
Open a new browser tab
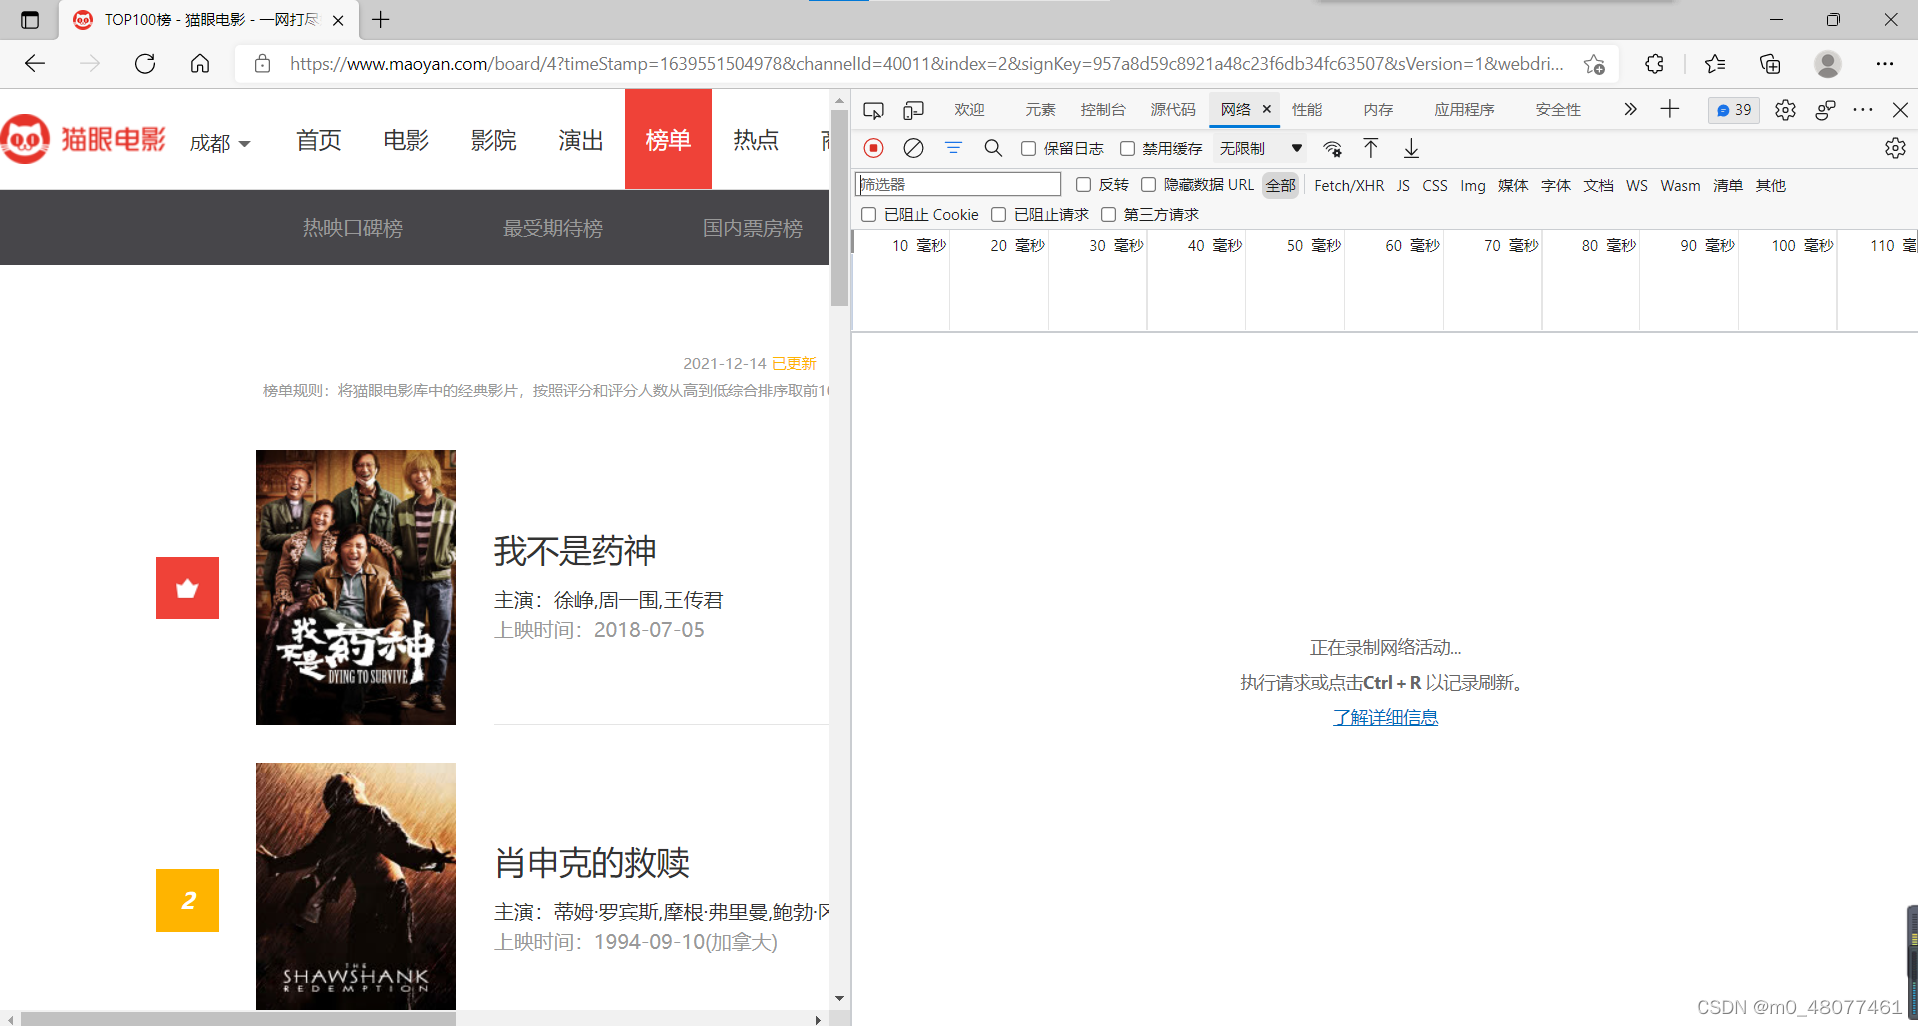tap(381, 19)
